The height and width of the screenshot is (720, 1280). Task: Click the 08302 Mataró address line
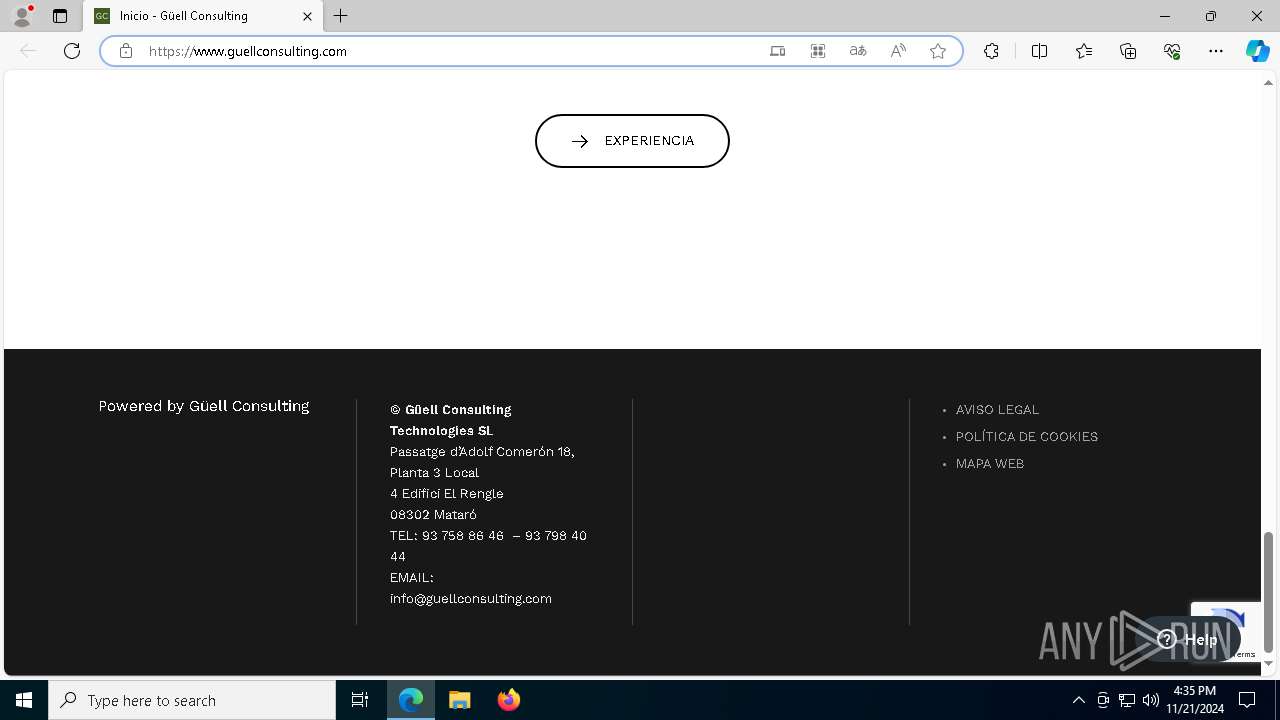433,515
